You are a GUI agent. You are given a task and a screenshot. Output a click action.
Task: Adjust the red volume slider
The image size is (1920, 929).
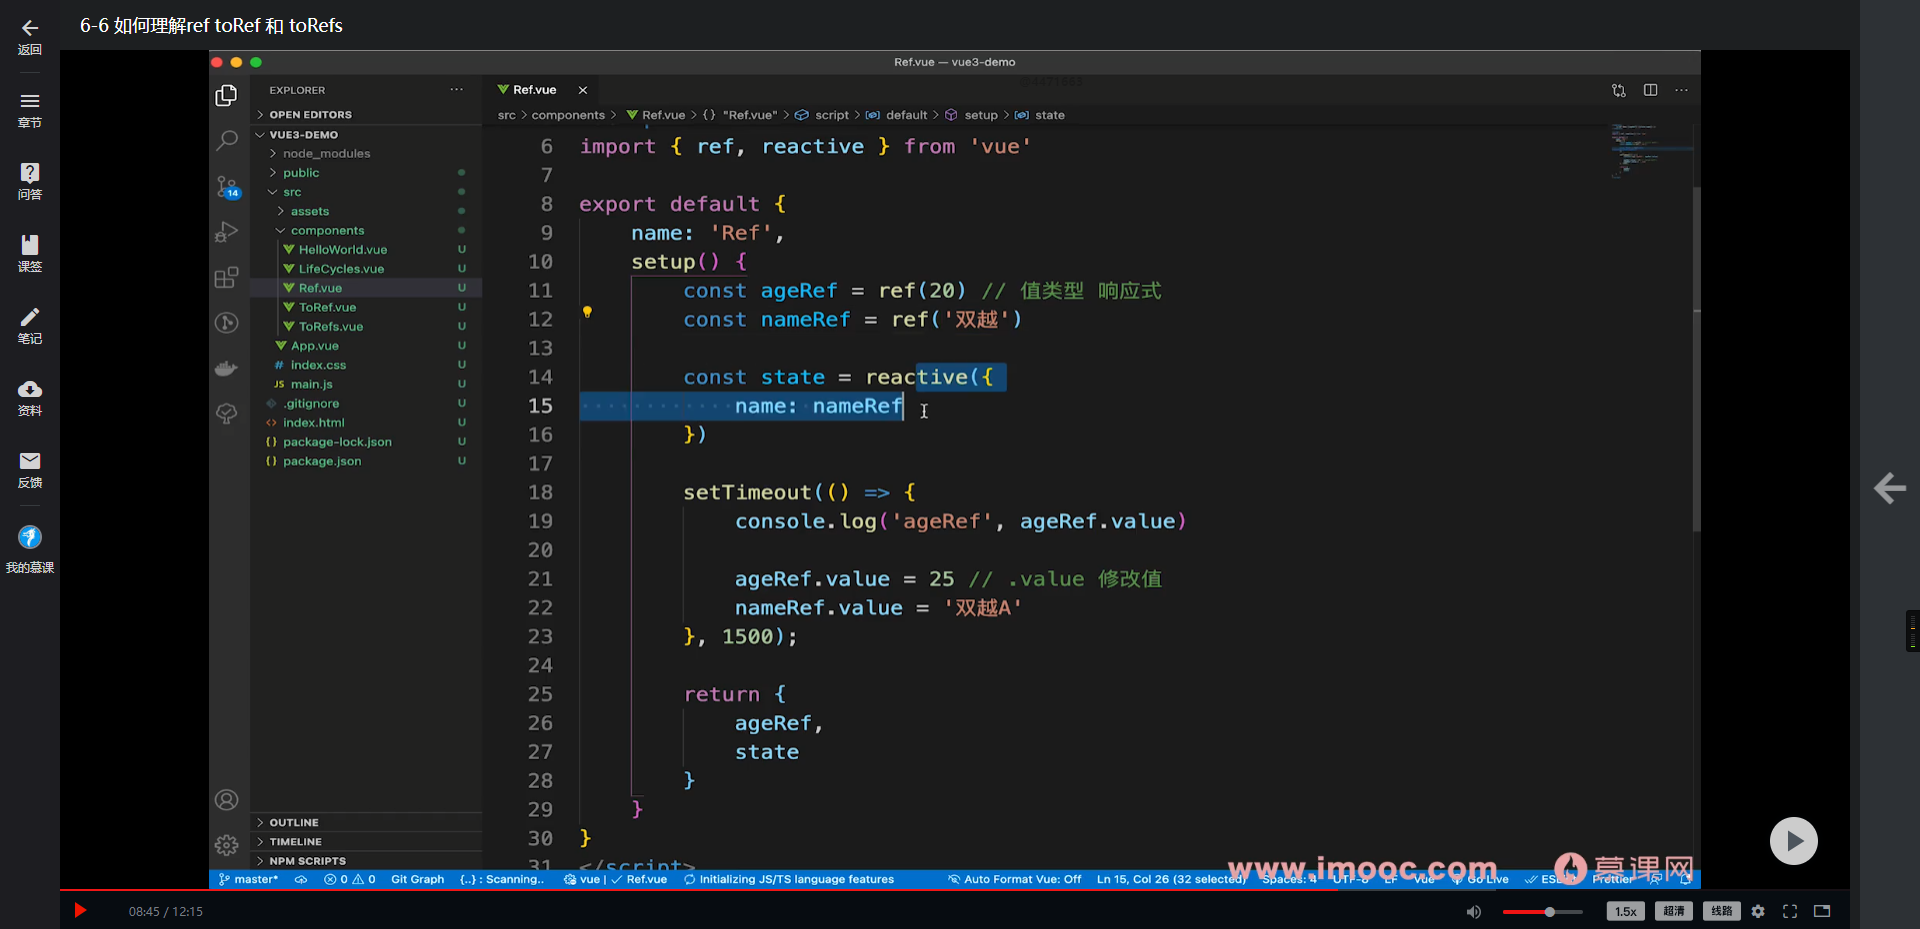(1549, 912)
